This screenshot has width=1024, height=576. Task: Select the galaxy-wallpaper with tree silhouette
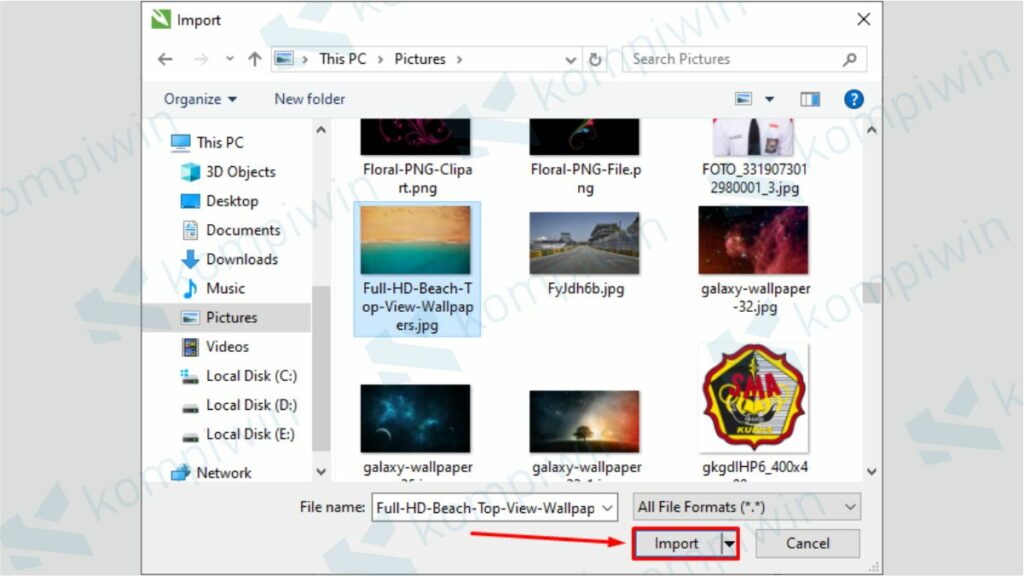coord(584,421)
